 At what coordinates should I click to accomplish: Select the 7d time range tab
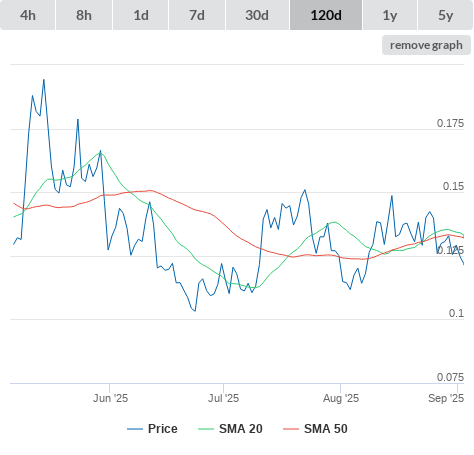click(197, 15)
